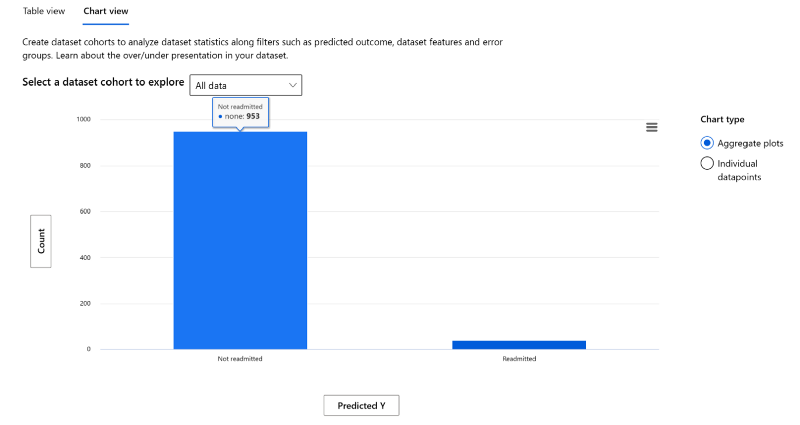The height and width of the screenshot is (425, 800).
Task: Click the tooltip showing none: 953
Action: 240,112
